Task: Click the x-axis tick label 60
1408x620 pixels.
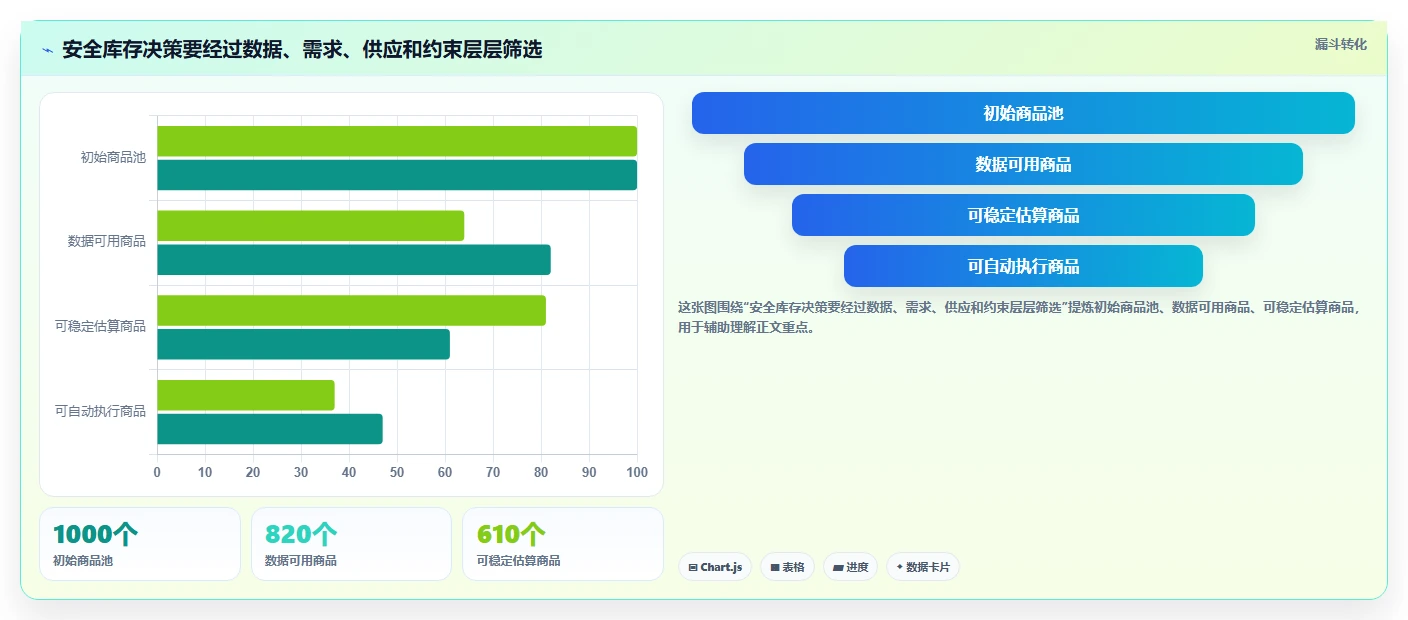Action: [x=445, y=472]
